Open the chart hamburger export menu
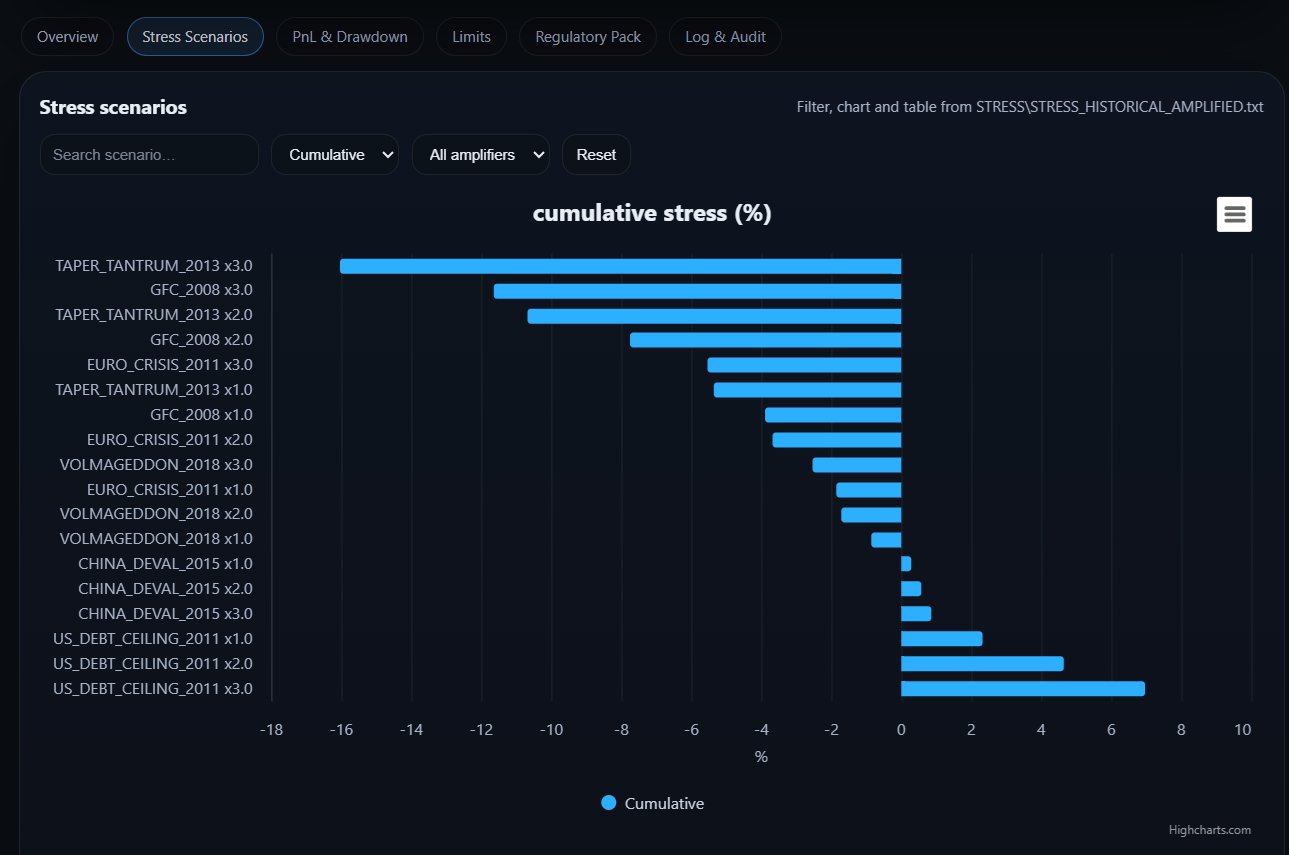The width and height of the screenshot is (1289, 855). point(1234,214)
